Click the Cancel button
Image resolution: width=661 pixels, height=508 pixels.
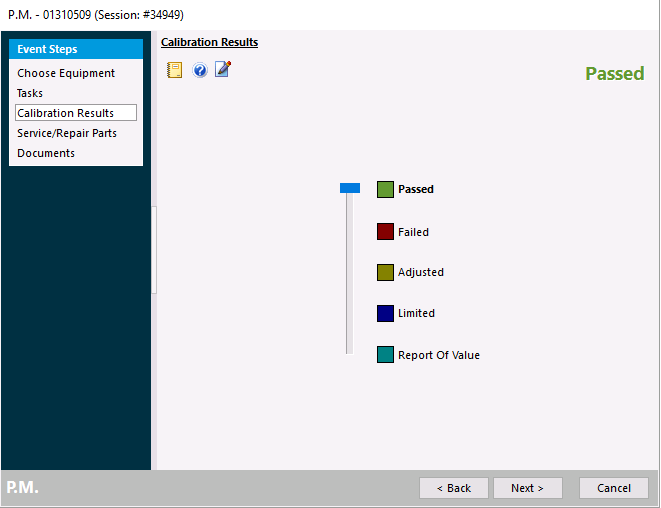click(614, 488)
